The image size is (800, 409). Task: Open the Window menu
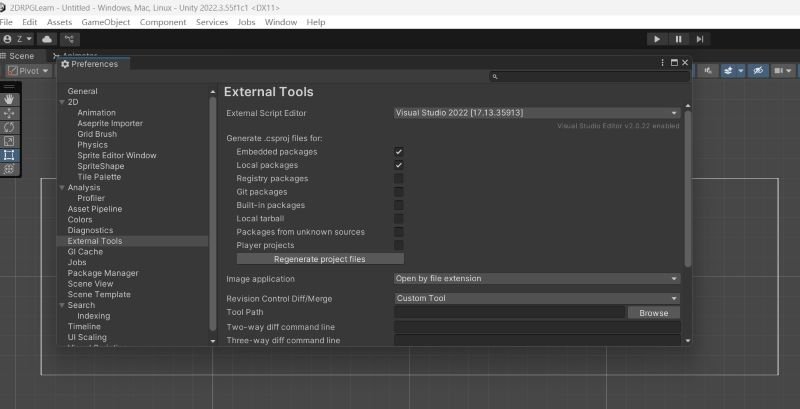coord(281,22)
